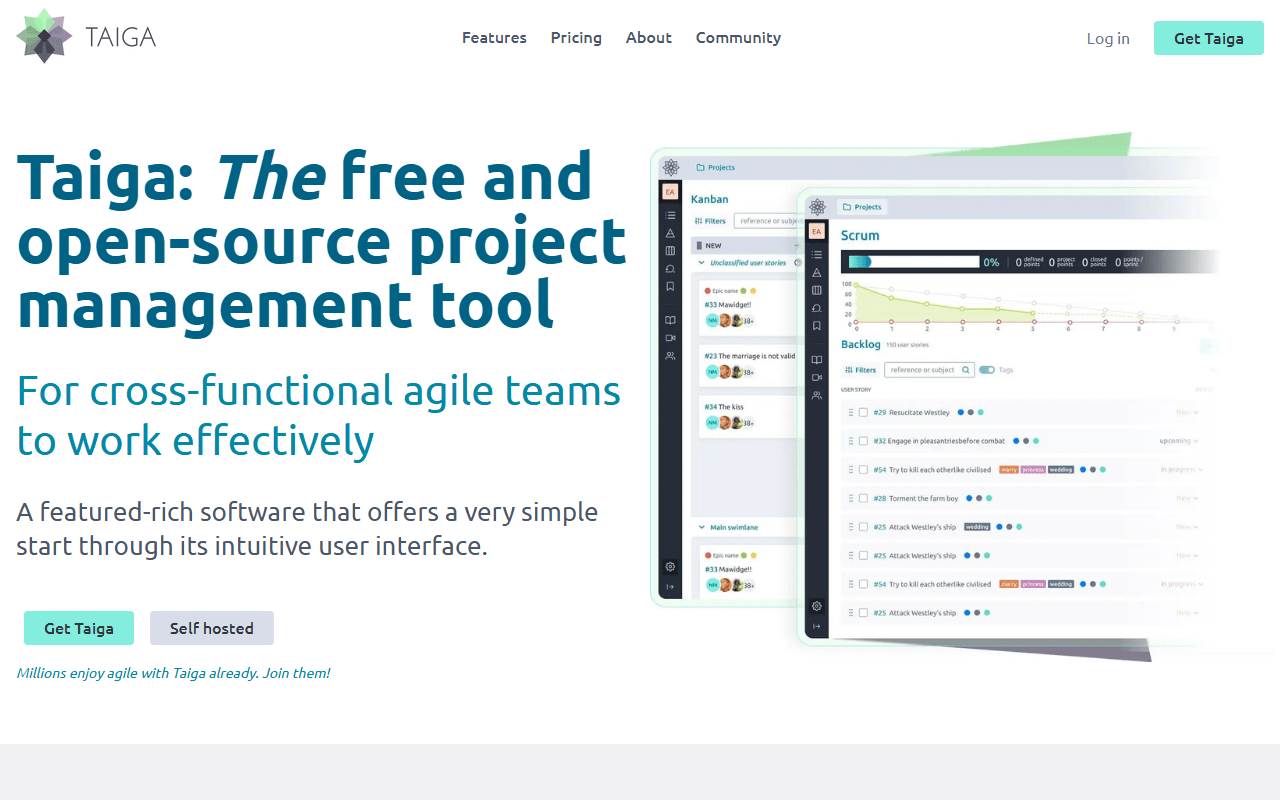This screenshot has height=800, width=1280.
Task: Click the Backlog heading
Action: coord(861,344)
